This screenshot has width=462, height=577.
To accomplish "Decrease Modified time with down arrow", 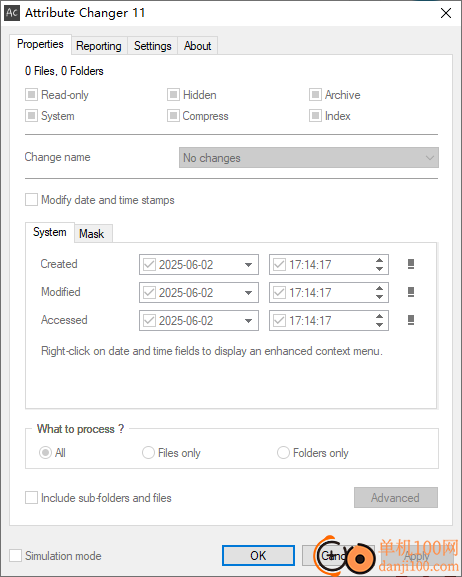I will pyautogui.click(x=380, y=297).
